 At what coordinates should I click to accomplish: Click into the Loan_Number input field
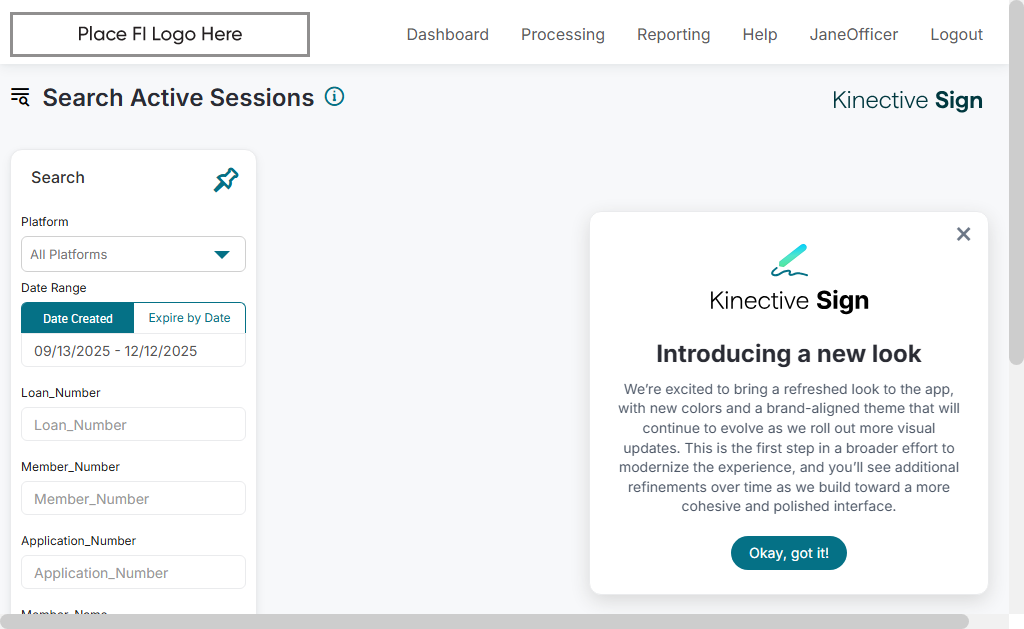click(x=133, y=425)
